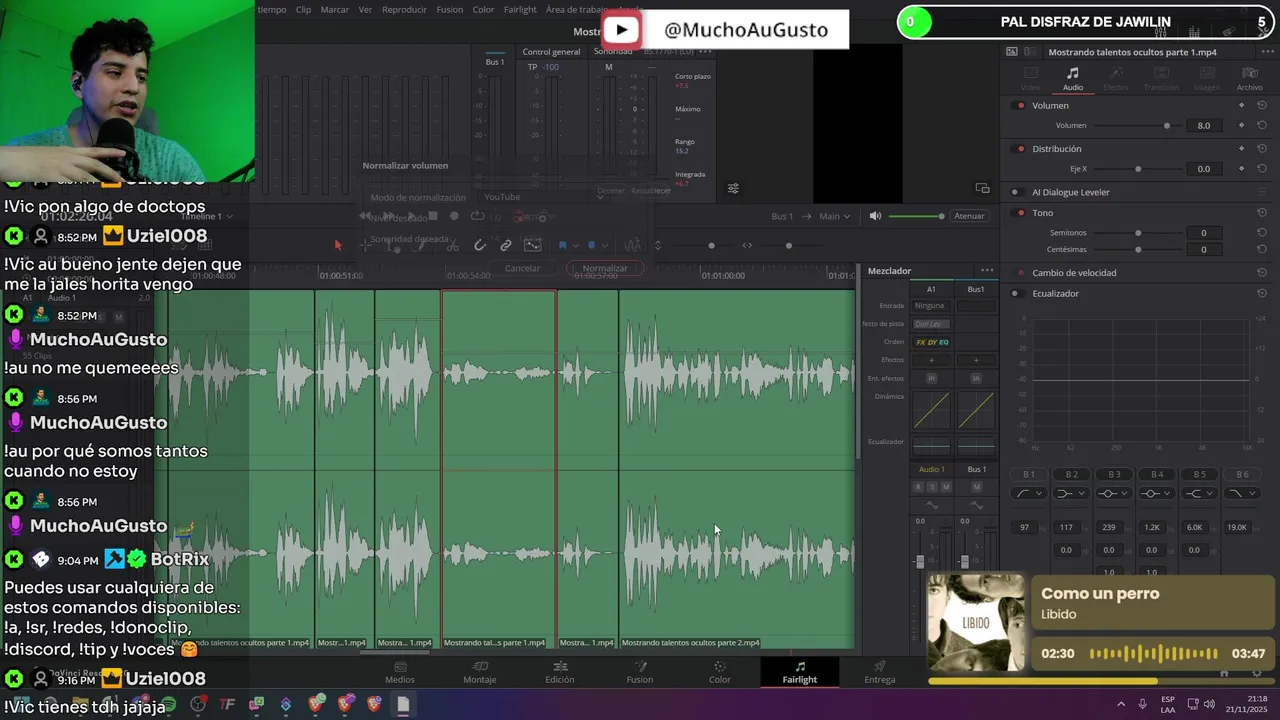The width and height of the screenshot is (1280, 720).
Task: Open the Fairlight page
Action: click(799, 672)
